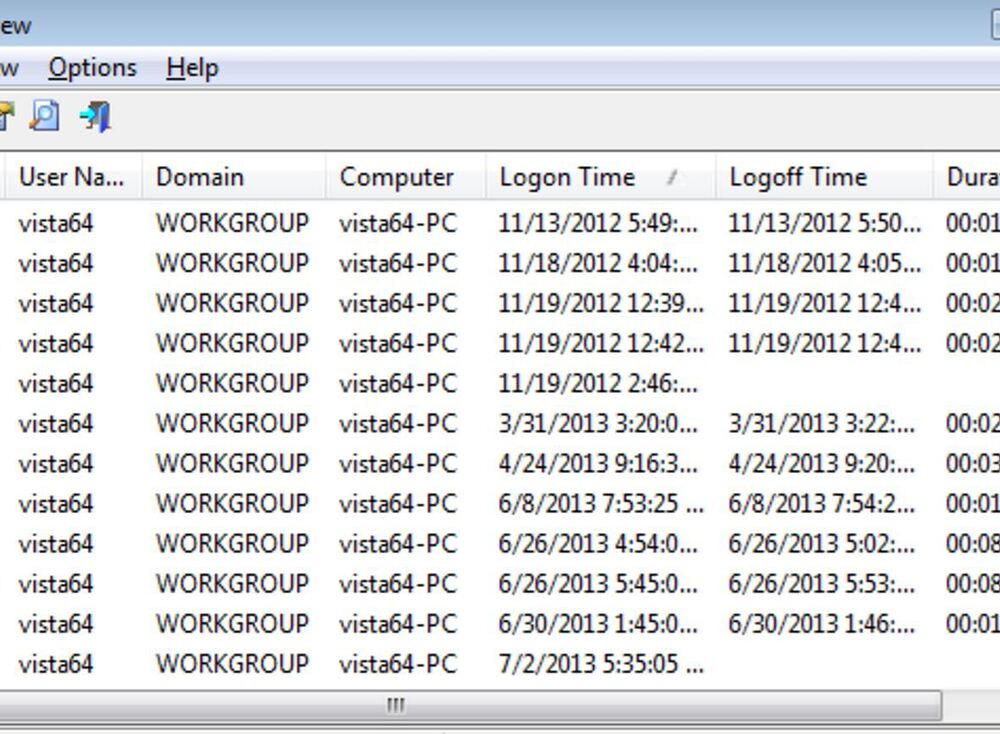Select the row with logon 11/19/2012 2:46

click(500, 384)
